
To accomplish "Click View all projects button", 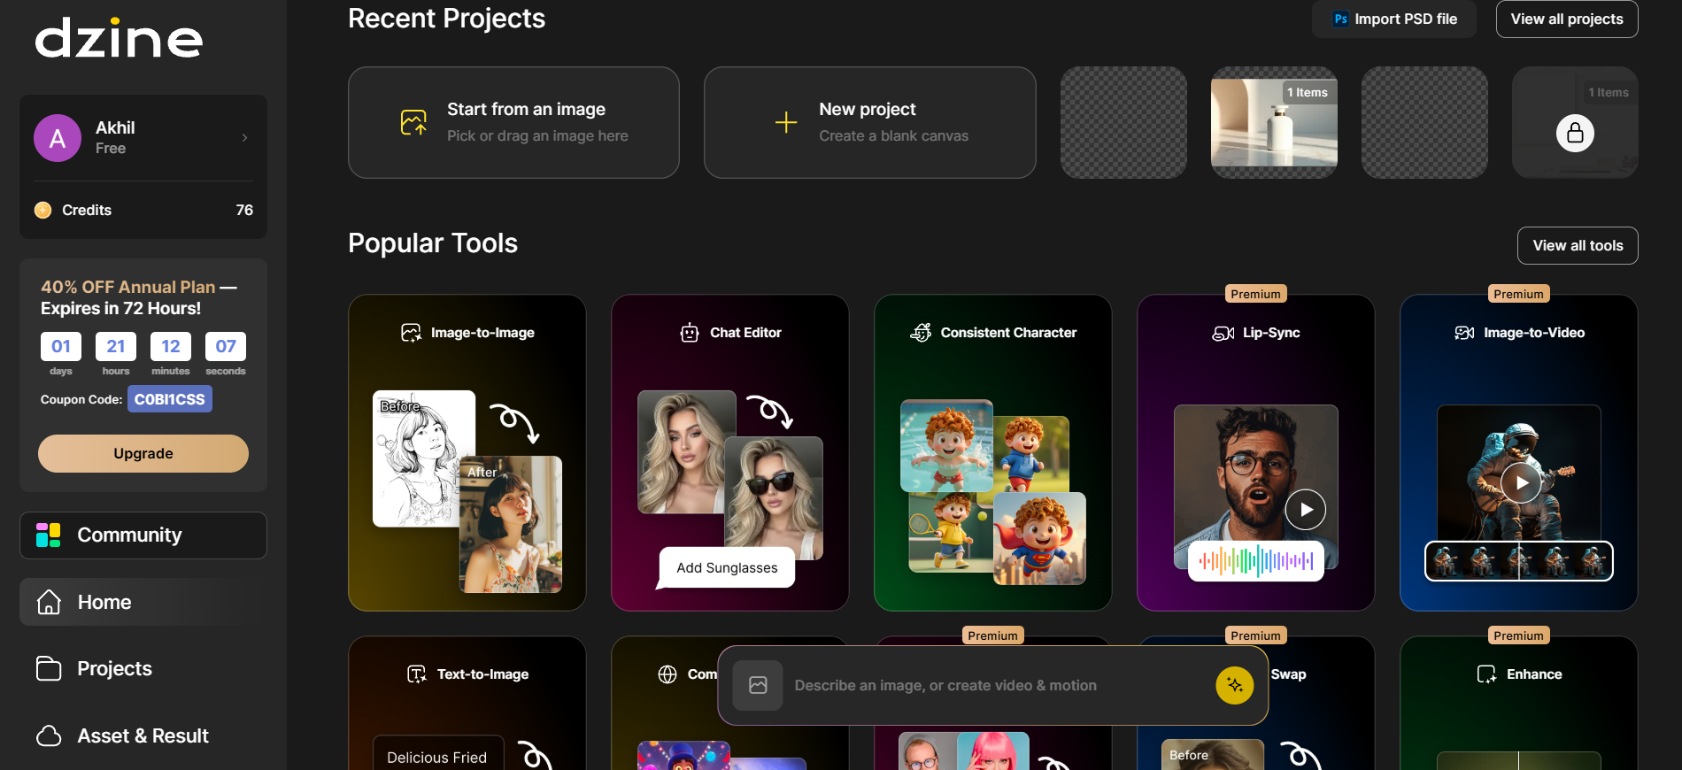I will click(1567, 19).
